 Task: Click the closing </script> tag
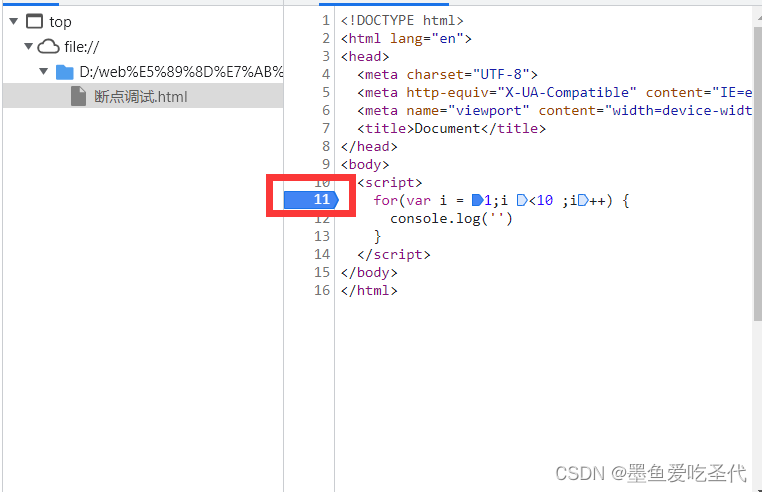394,254
